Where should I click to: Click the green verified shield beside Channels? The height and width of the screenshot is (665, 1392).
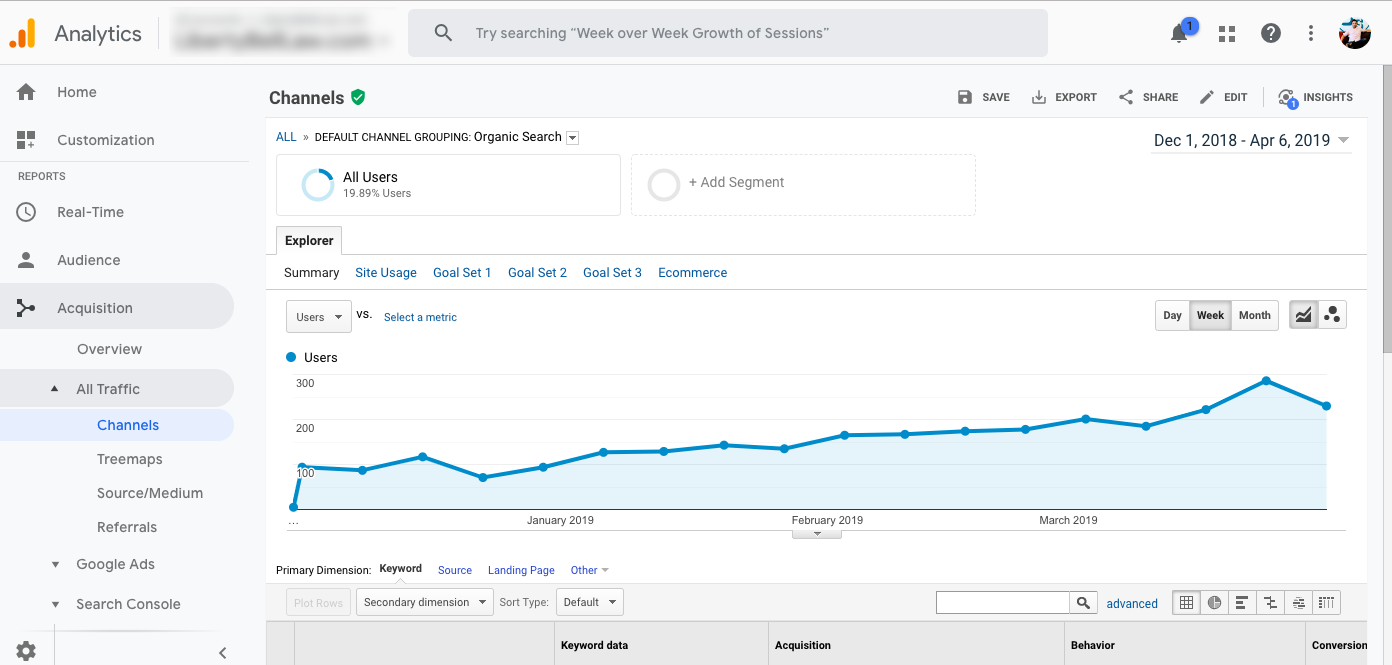point(358,97)
